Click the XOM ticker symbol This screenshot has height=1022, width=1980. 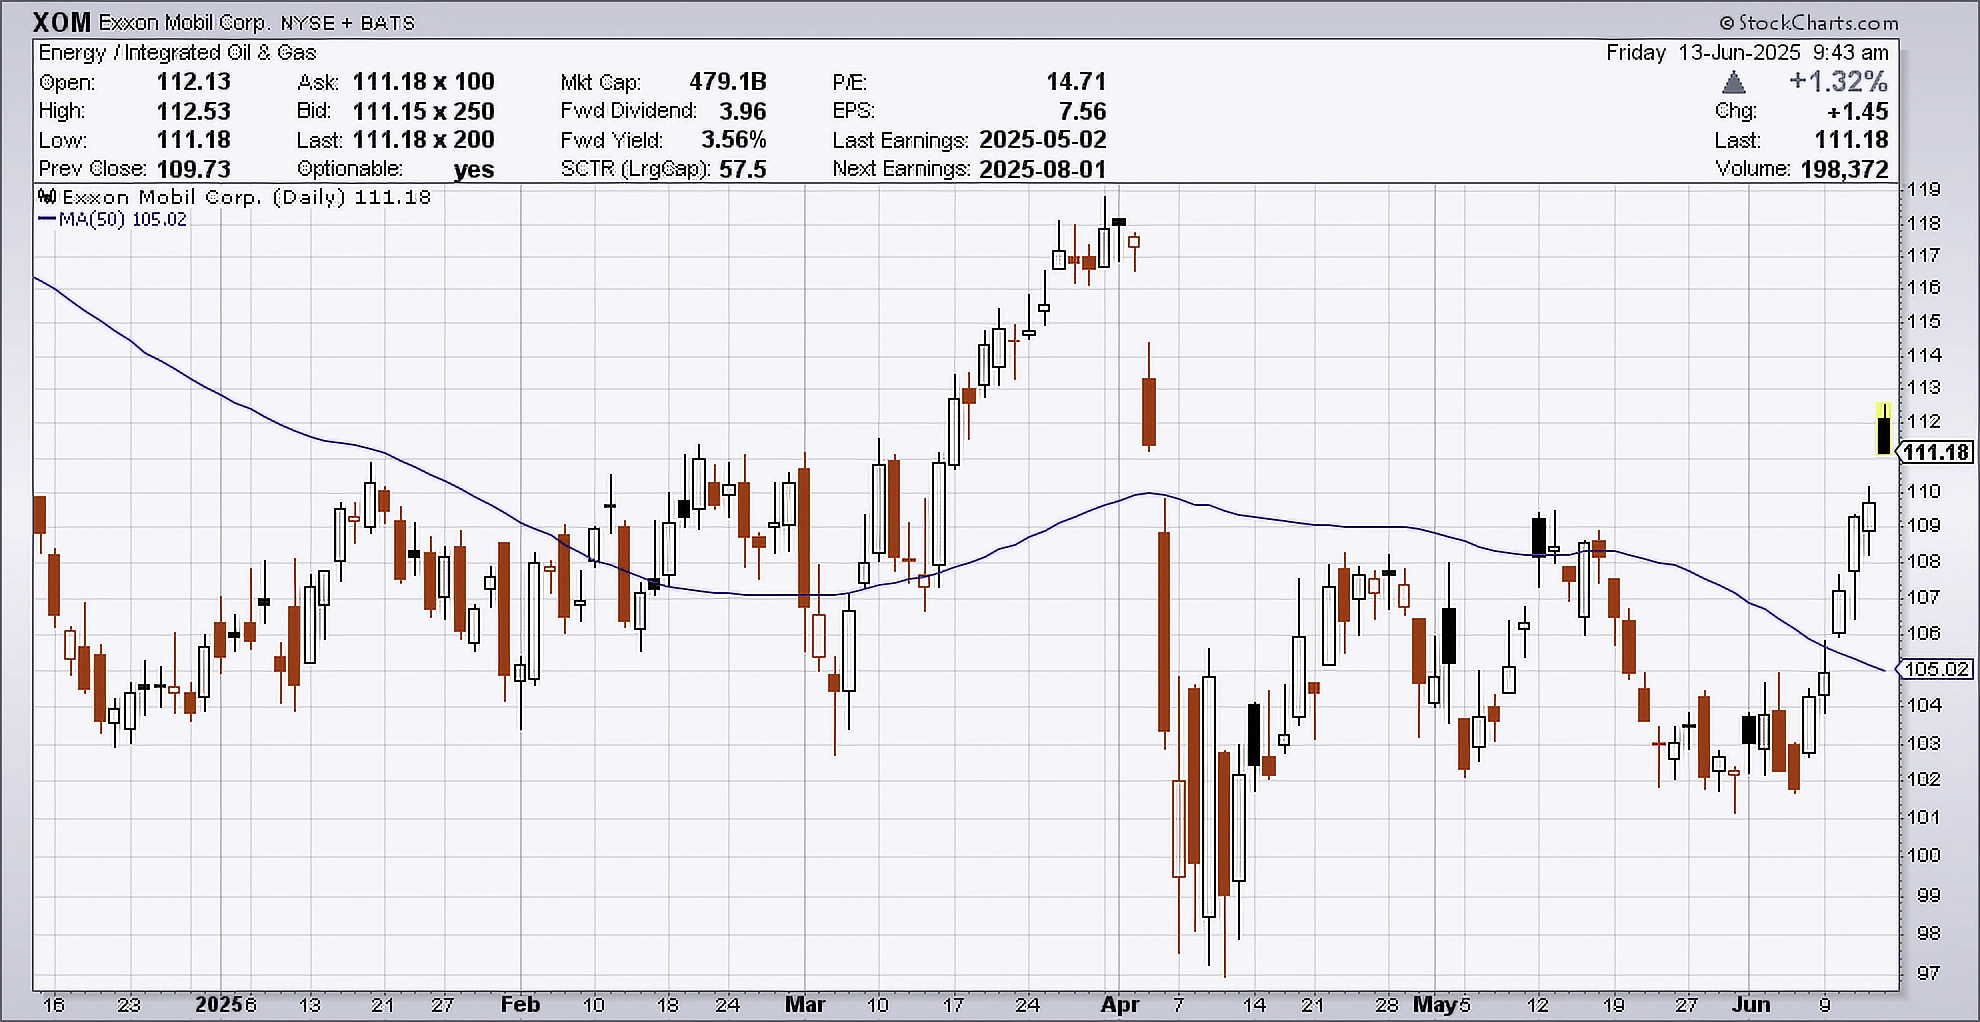61,22
